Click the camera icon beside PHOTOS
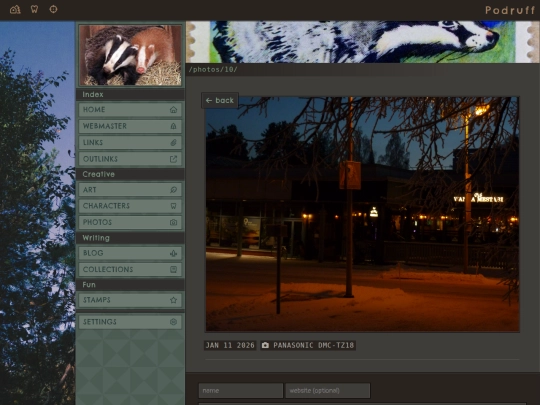This screenshot has height=405, width=540. click(x=173, y=222)
